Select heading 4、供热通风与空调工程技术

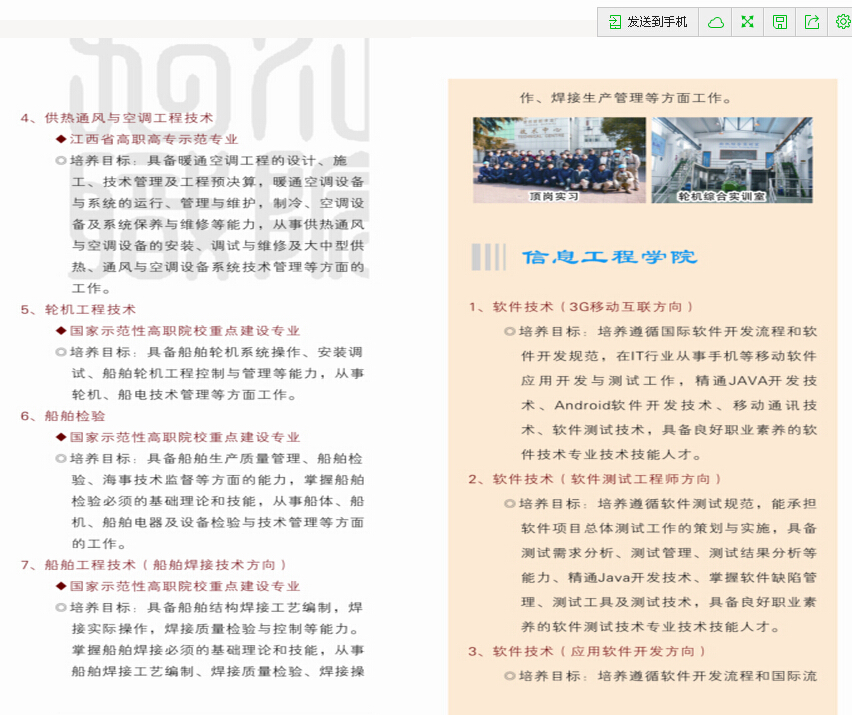click(117, 118)
